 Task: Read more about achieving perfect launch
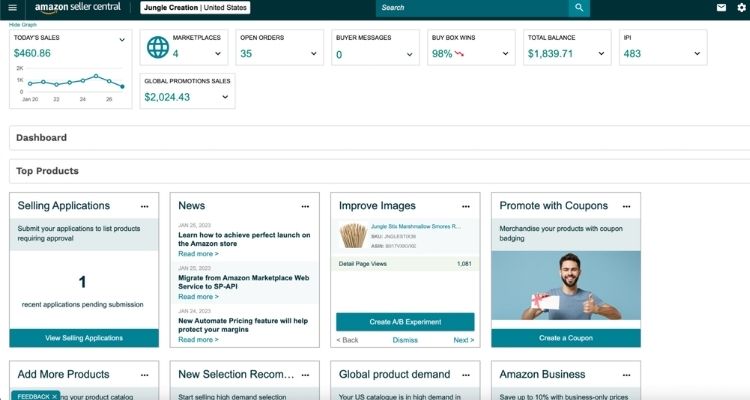[198, 254]
